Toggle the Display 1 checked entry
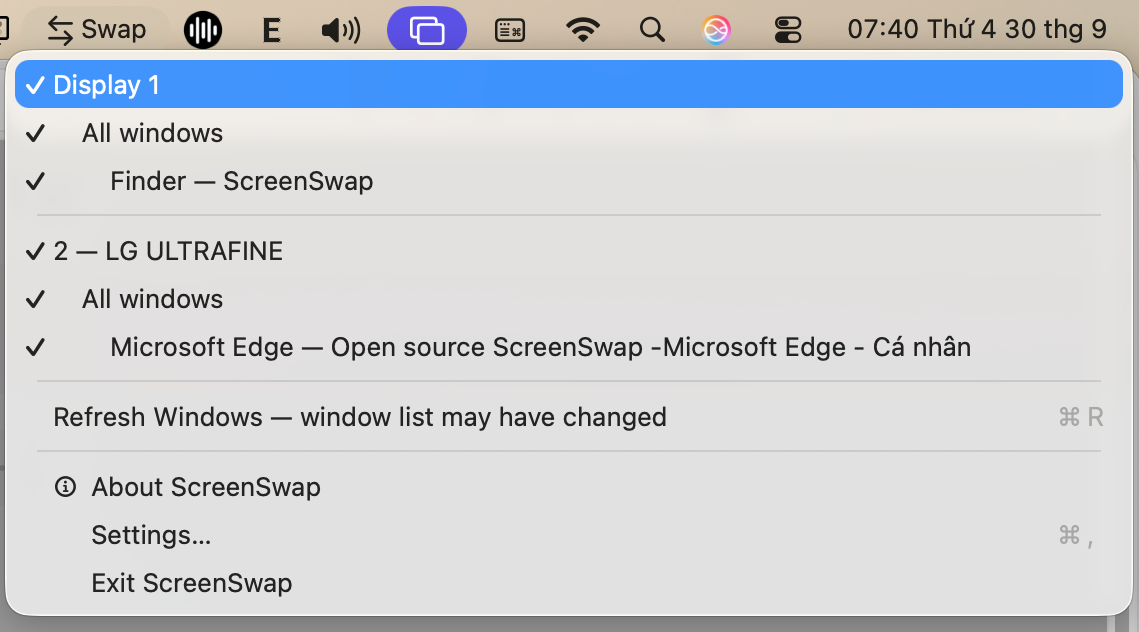This screenshot has height=632, width=1139. (x=569, y=84)
